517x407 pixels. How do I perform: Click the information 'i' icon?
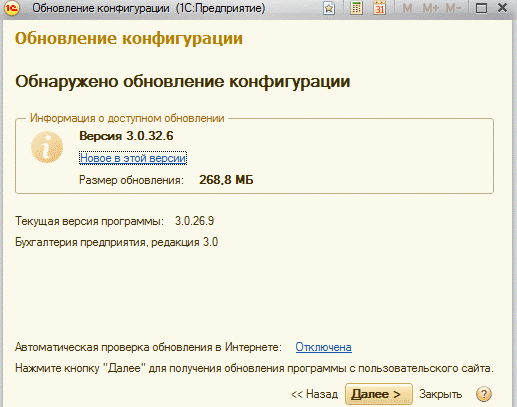click(47, 147)
